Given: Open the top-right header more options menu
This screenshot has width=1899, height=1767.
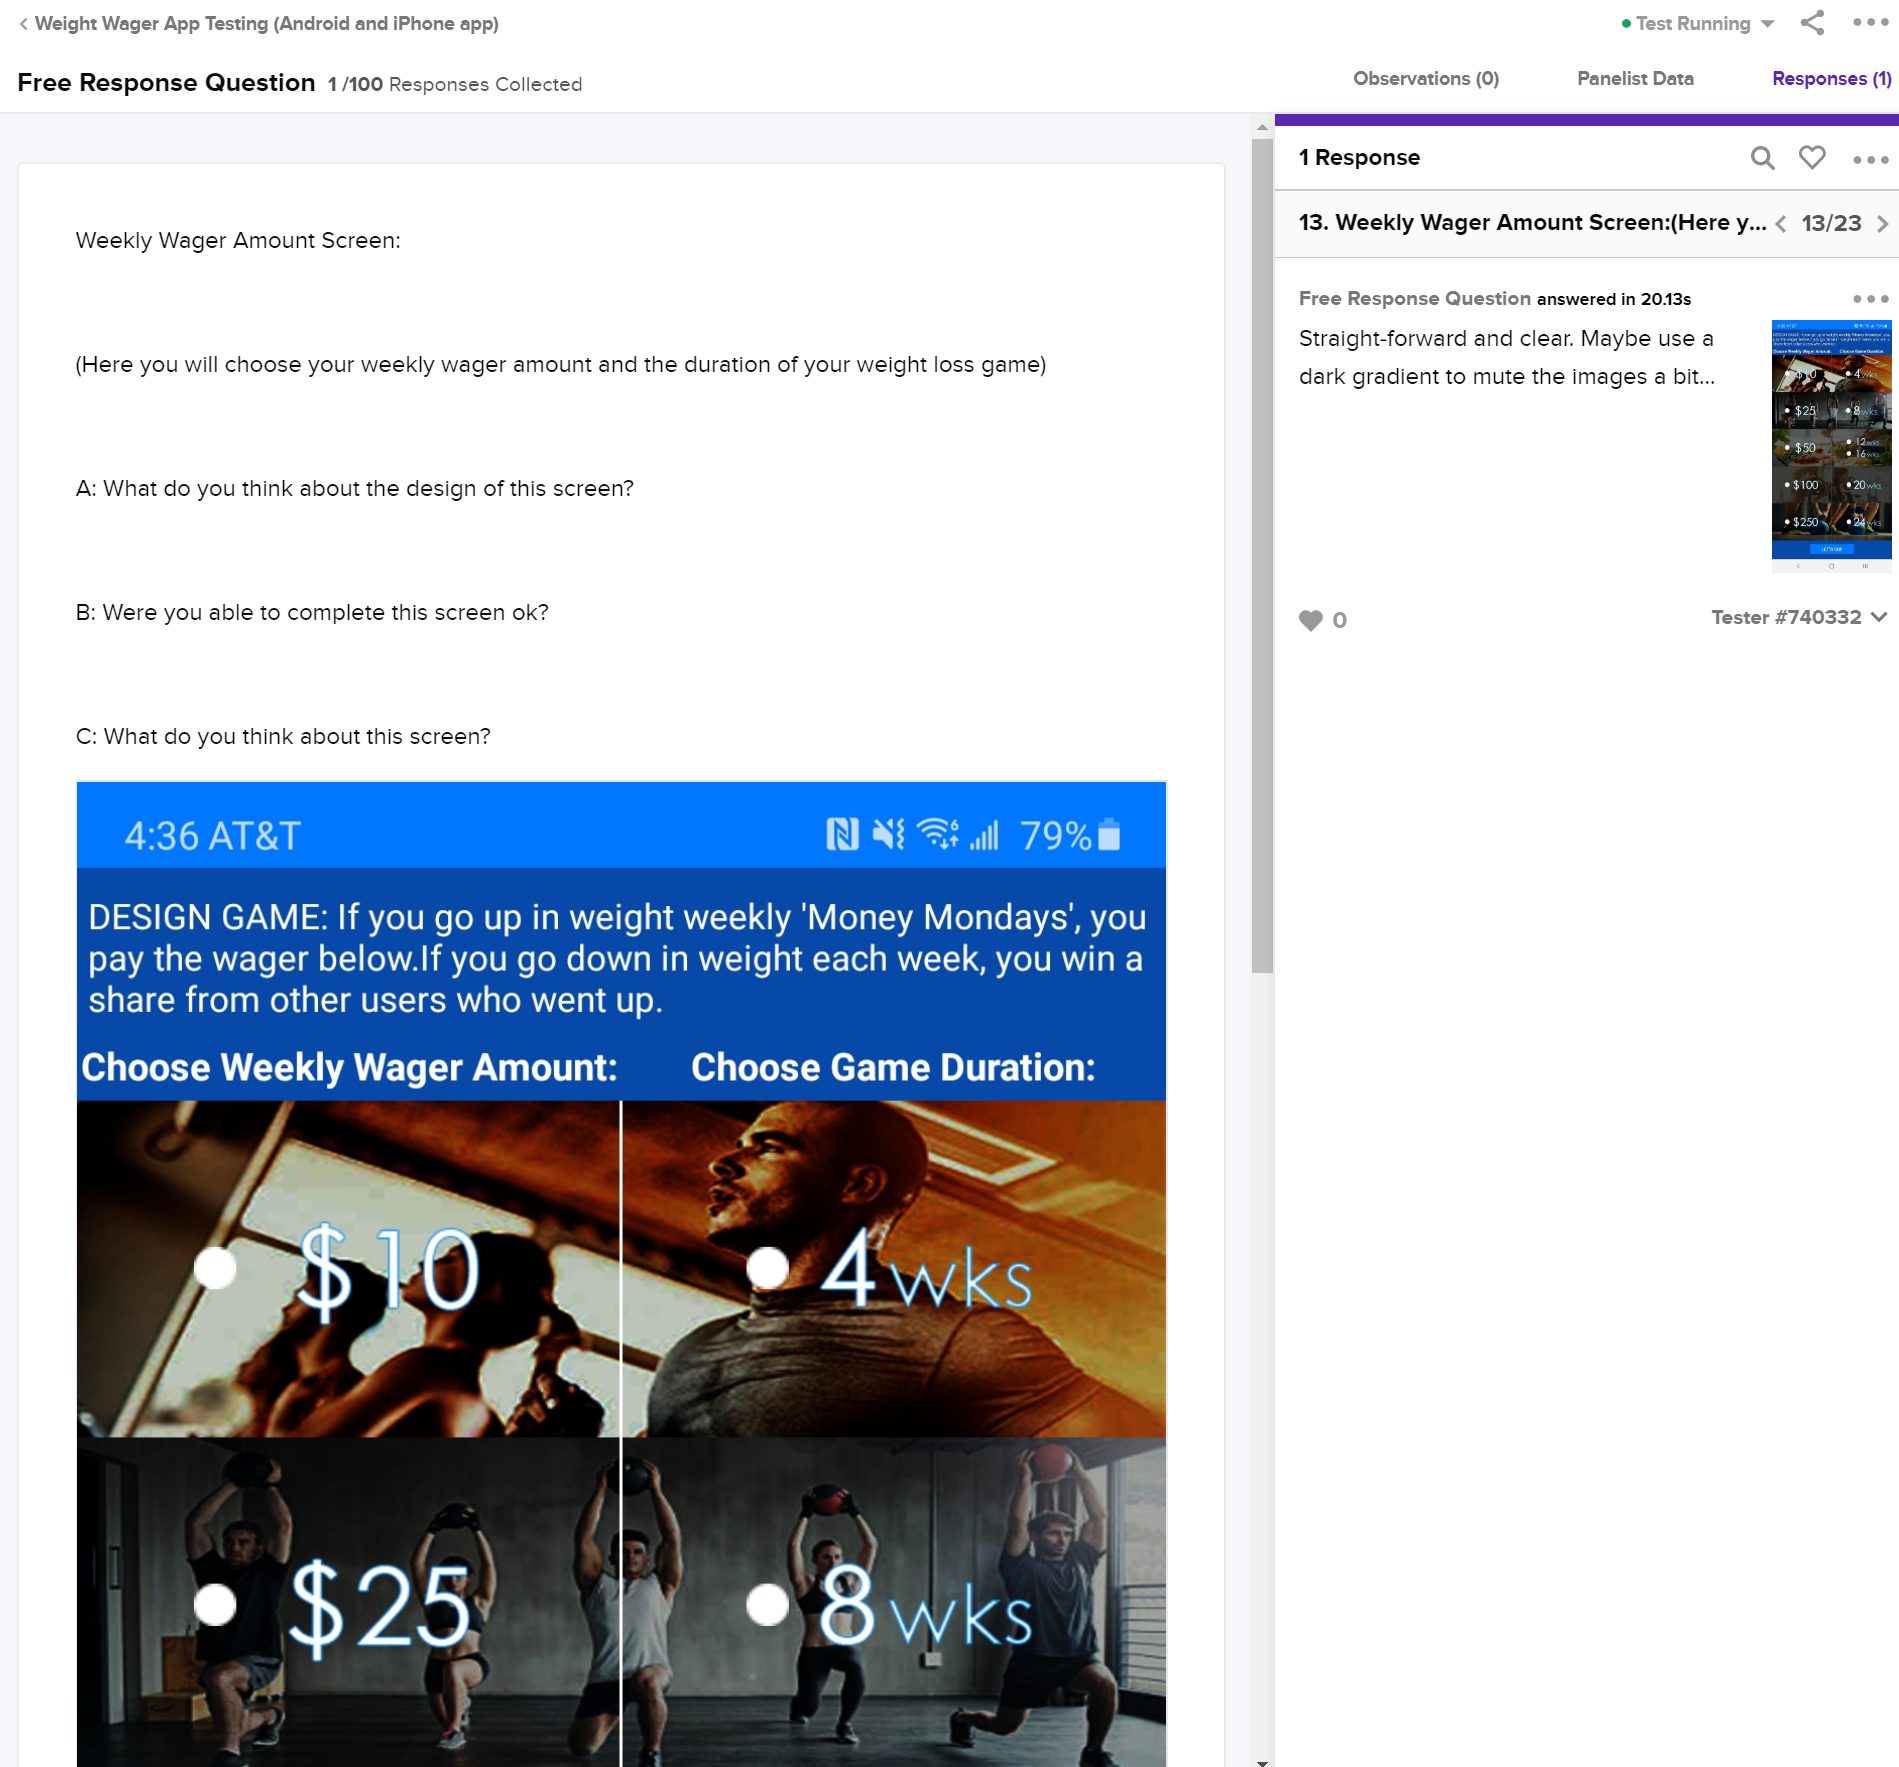Looking at the screenshot, I should coord(1870,22).
